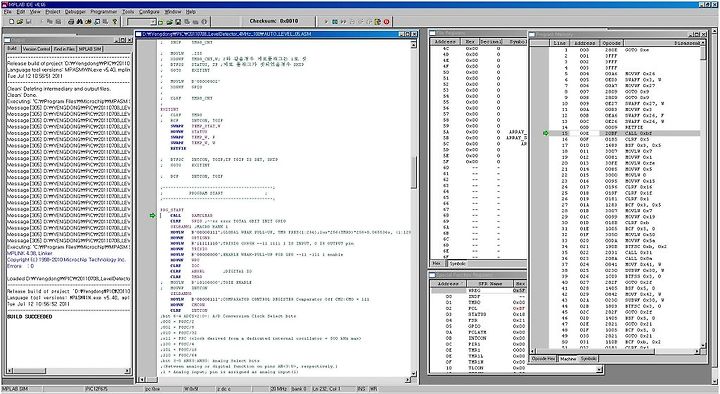Open the Tools menu
This screenshot has width=720, height=394.
pyautogui.click(x=128, y=11)
